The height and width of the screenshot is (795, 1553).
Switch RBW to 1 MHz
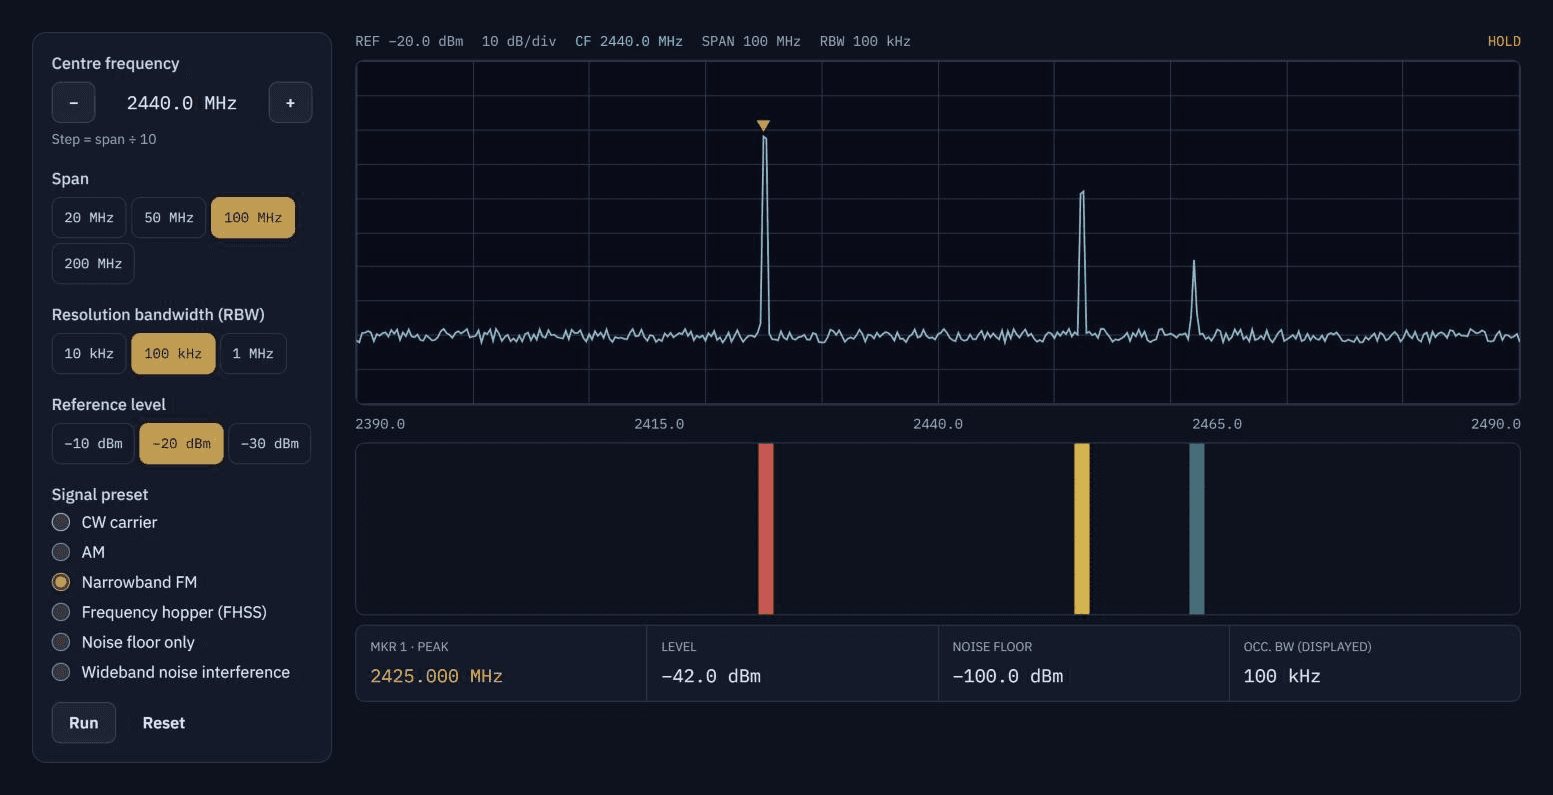coord(253,353)
